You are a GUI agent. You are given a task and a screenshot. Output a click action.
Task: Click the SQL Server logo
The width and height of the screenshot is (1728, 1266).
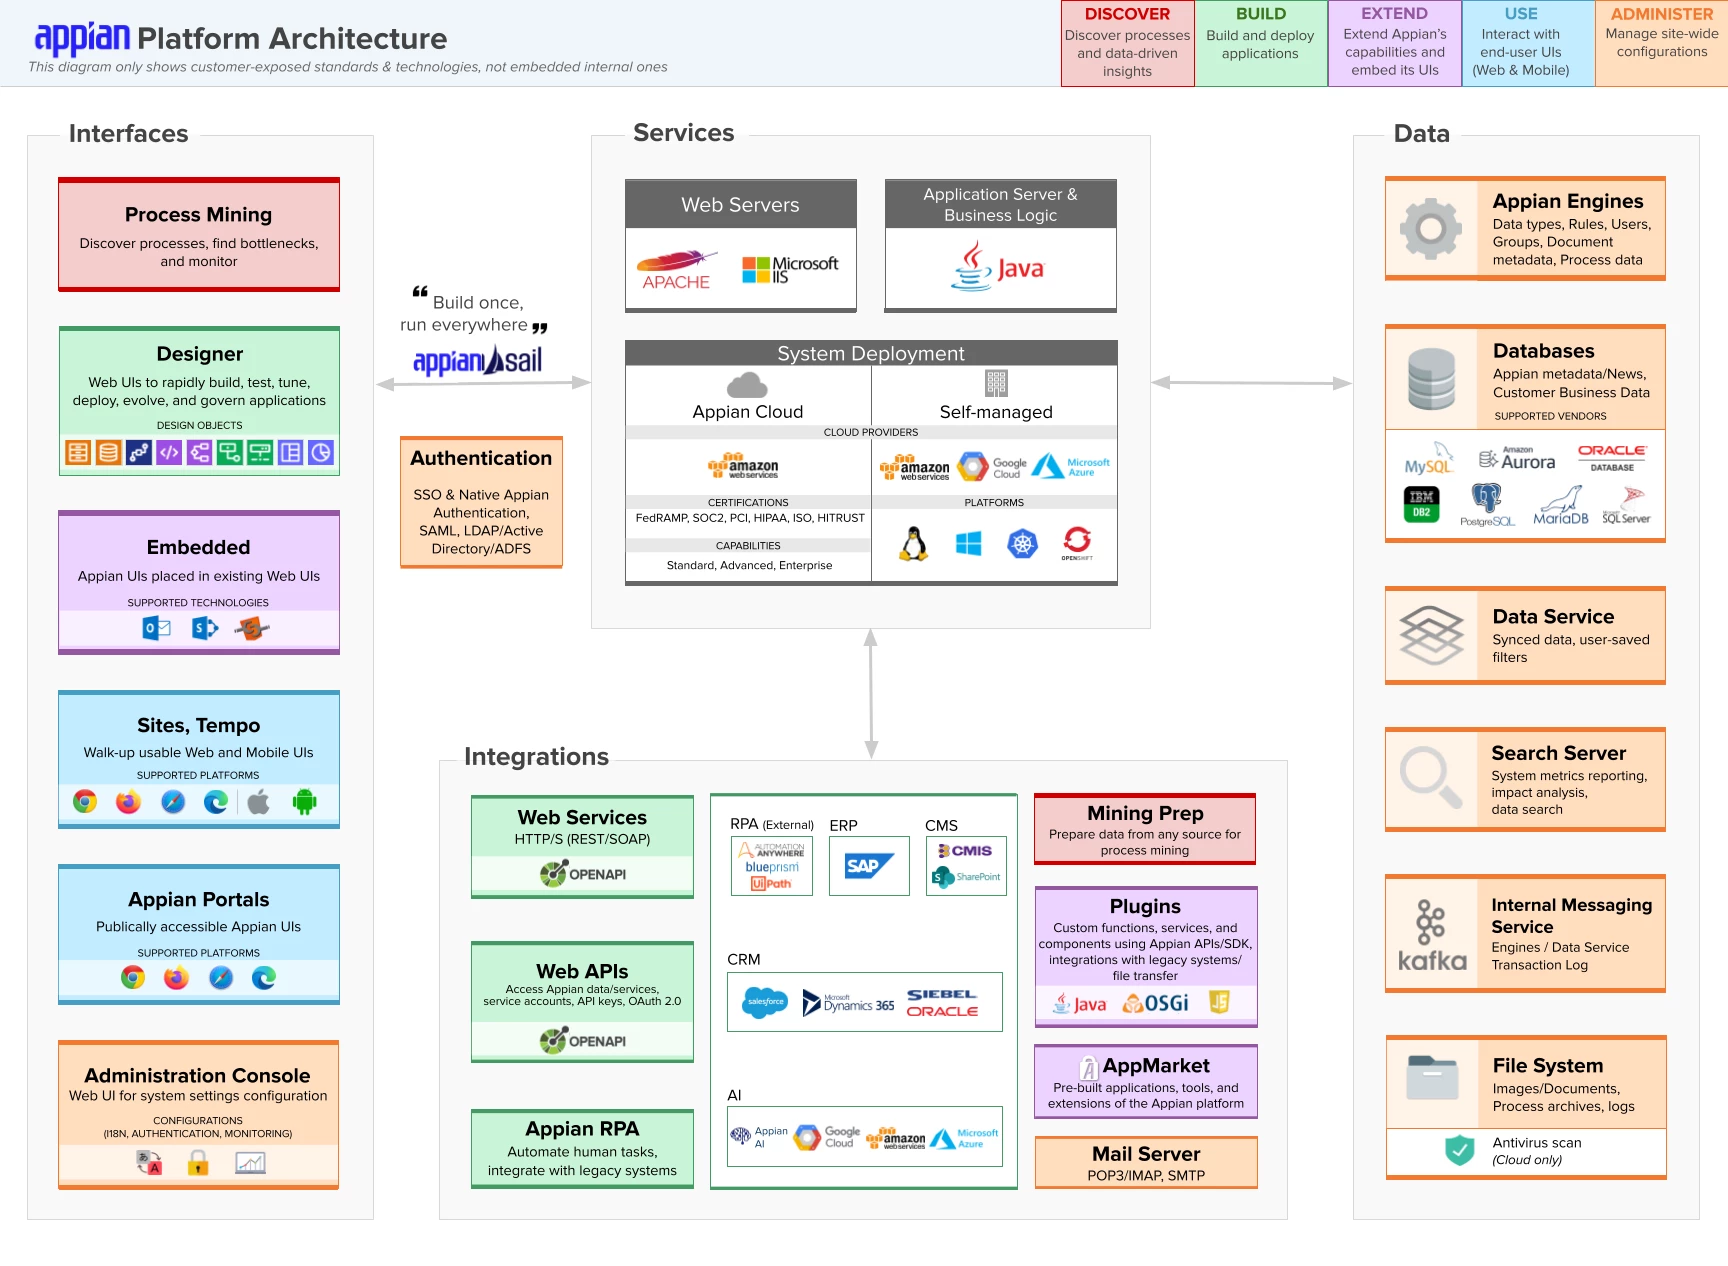(1627, 505)
